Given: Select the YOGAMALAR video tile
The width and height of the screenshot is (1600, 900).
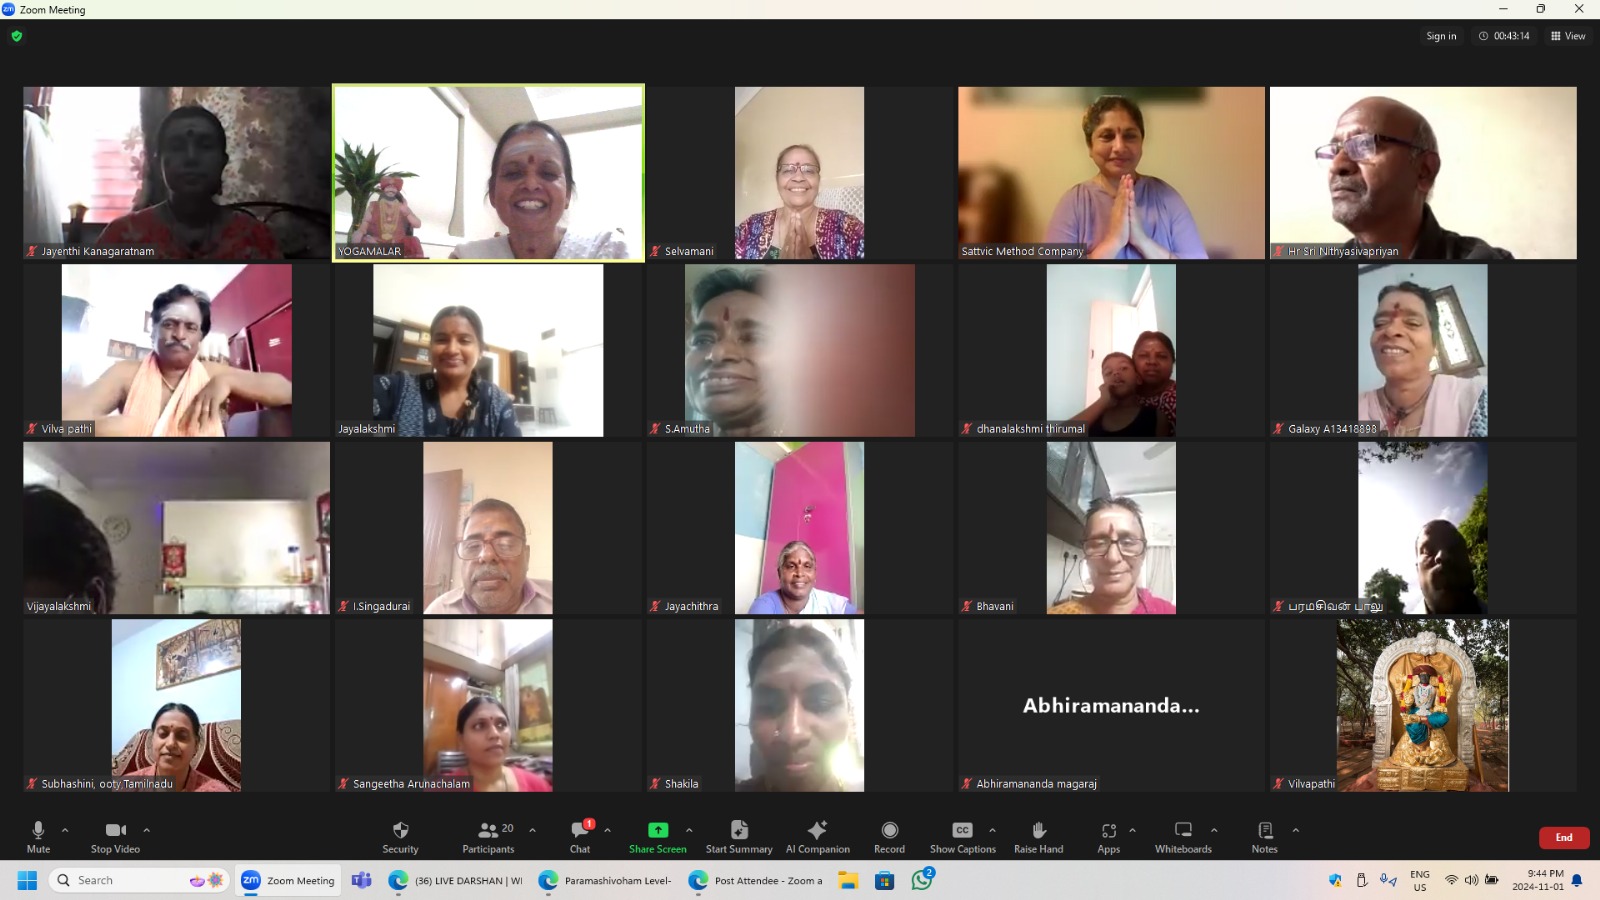Looking at the screenshot, I should (488, 173).
